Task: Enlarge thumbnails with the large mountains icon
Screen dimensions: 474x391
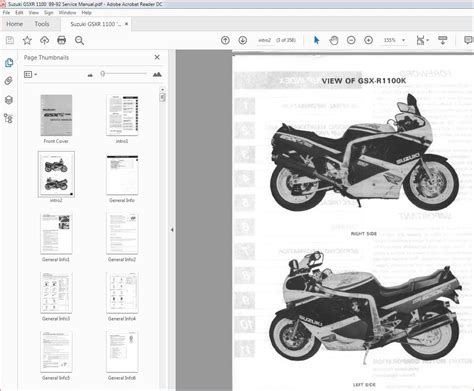Action: pyautogui.click(x=157, y=74)
